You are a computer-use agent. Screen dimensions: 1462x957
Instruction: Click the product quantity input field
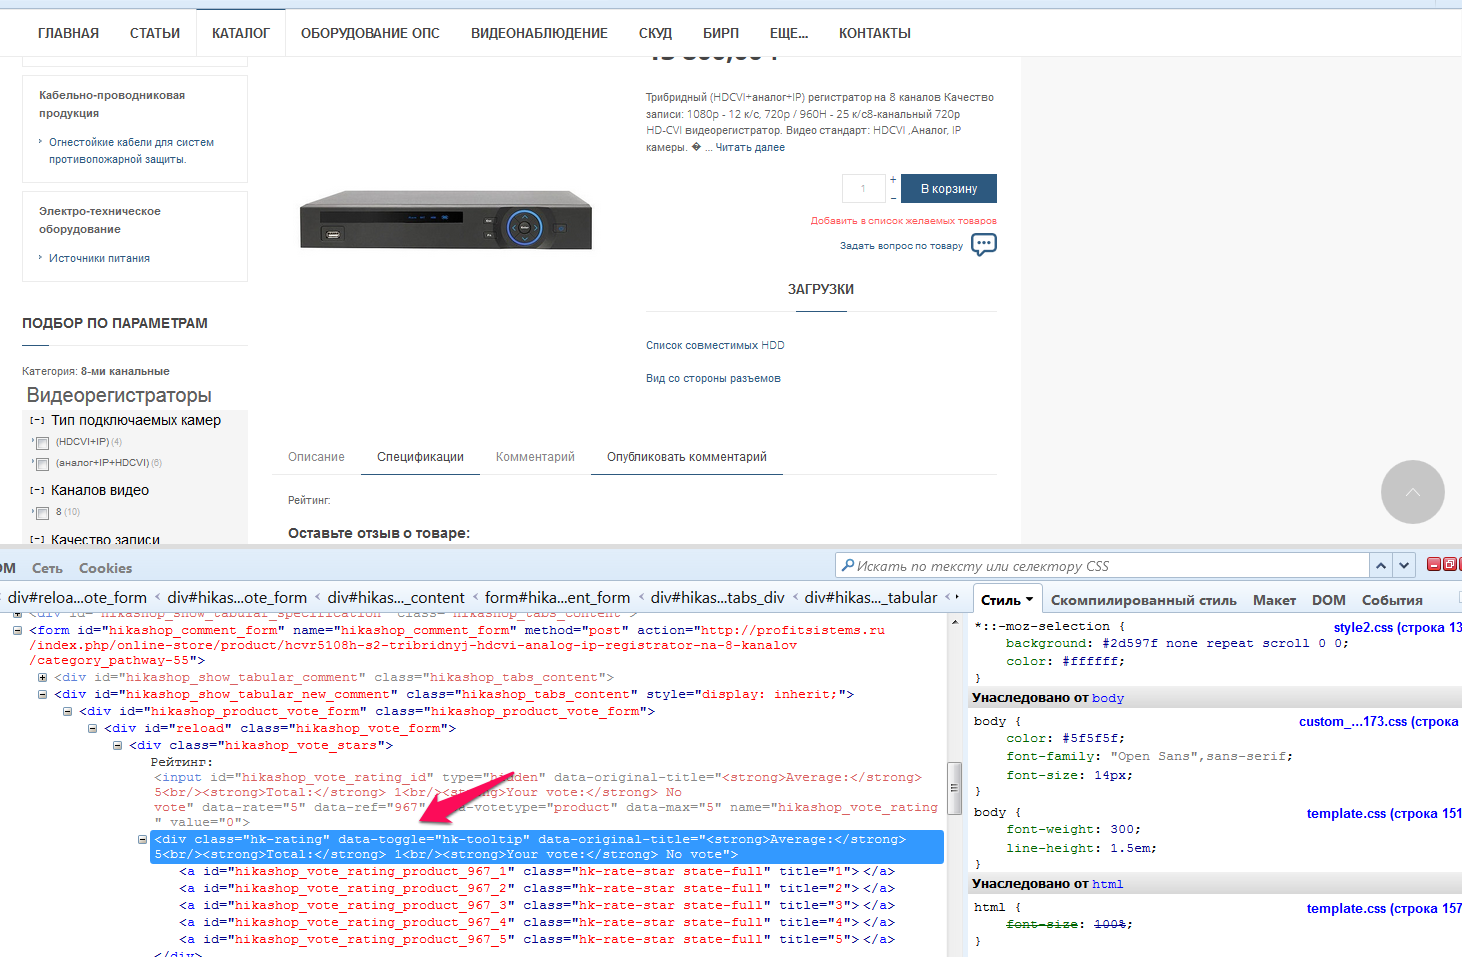(863, 189)
